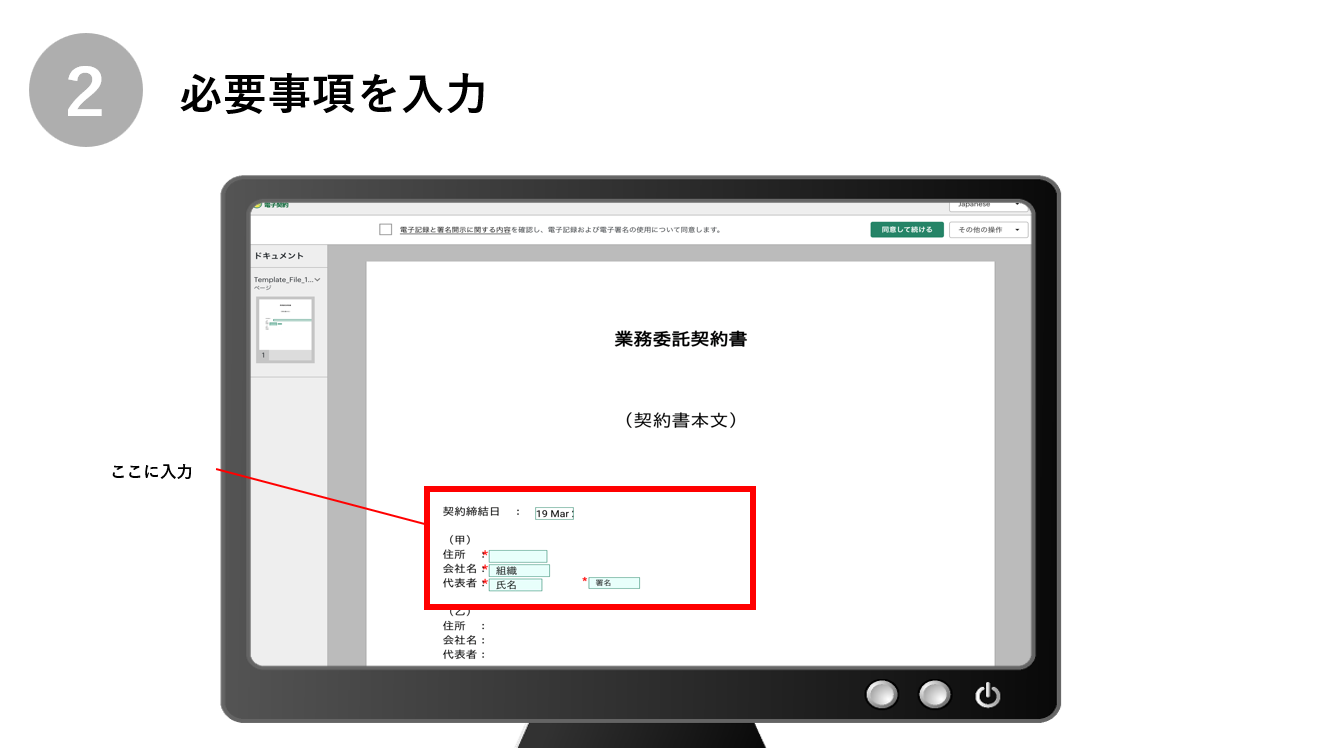Viewport: 1327px width, 748px height.
Task: Click the empty 住所 address field
Action: coord(517,556)
